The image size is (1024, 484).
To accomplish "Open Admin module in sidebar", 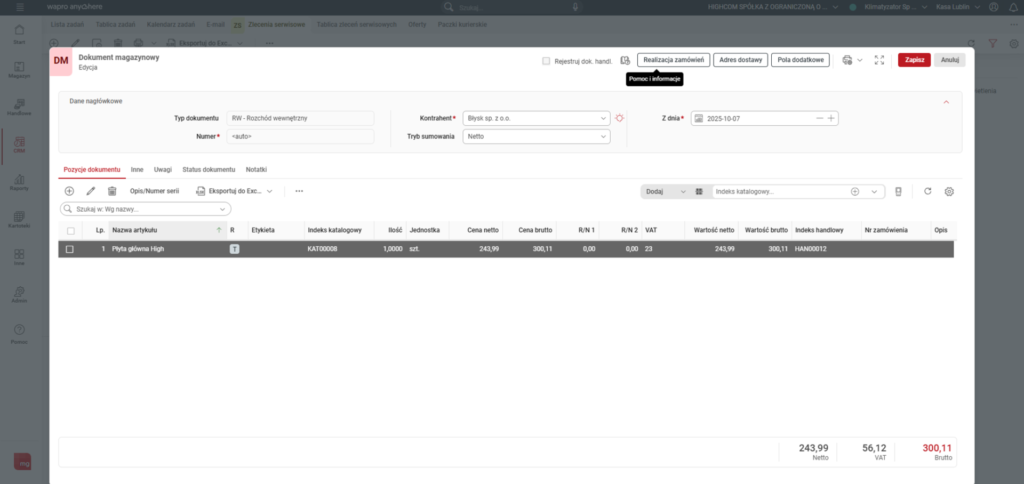I will [x=20, y=295].
